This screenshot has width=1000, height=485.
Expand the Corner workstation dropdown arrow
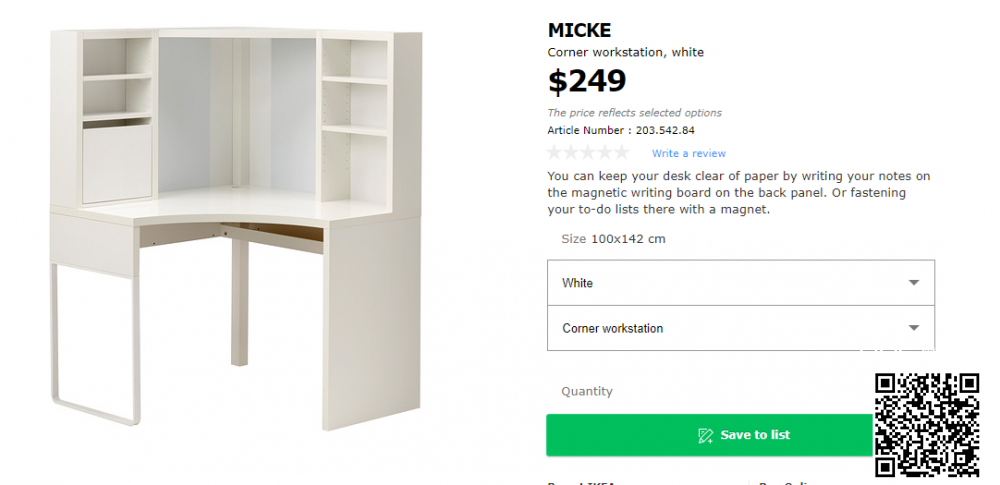(x=913, y=328)
